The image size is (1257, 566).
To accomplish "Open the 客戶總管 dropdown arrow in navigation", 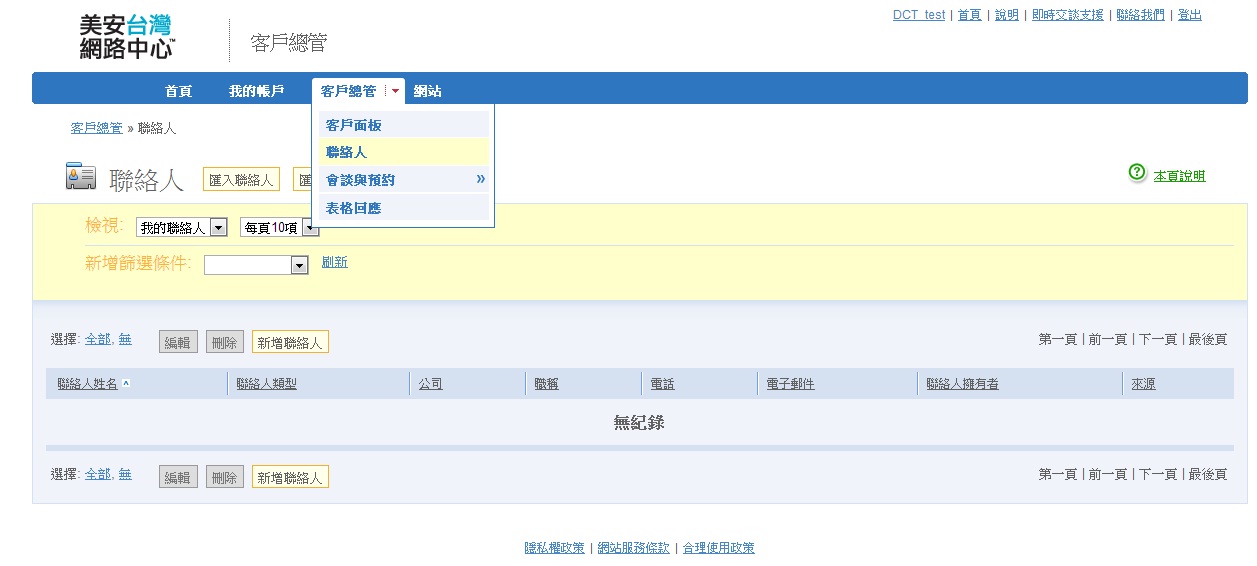I will (x=395, y=91).
